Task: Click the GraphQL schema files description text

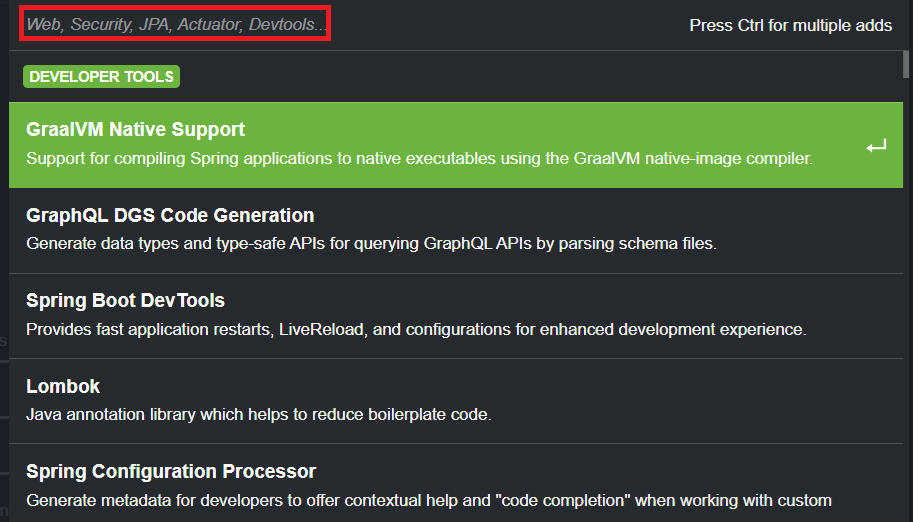Action: pos(371,243)
